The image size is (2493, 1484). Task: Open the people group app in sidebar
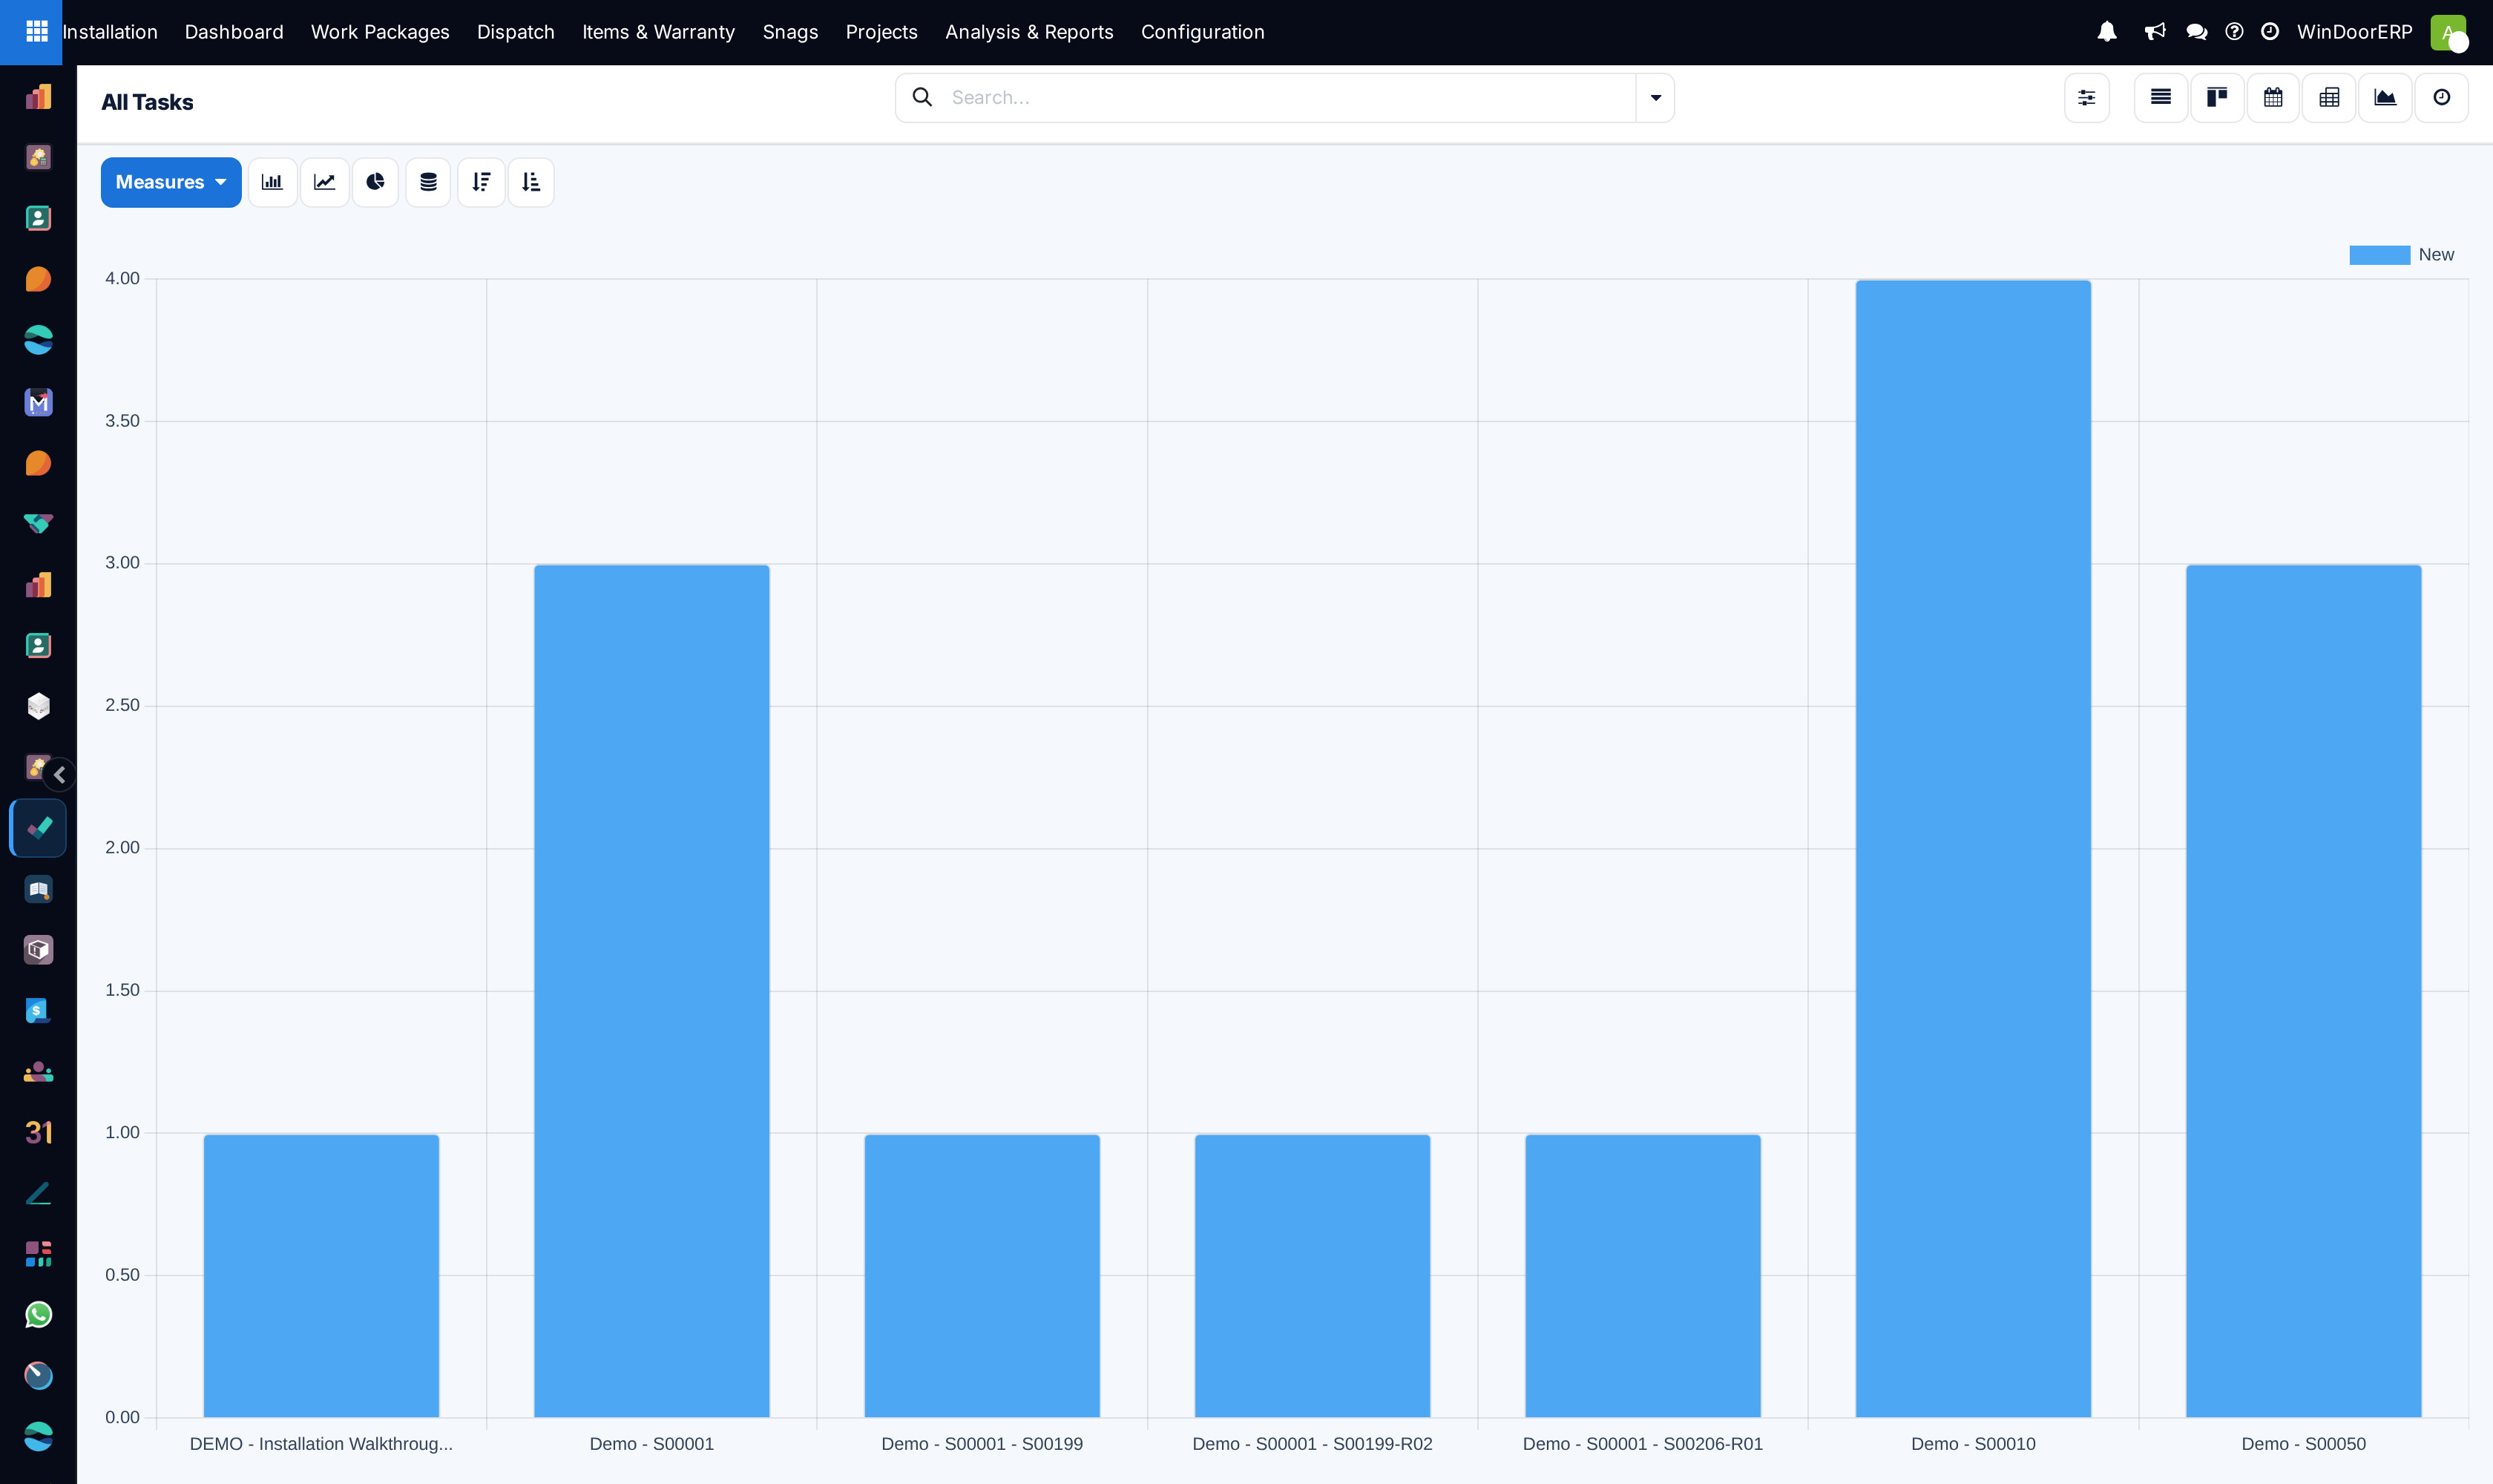coord(38,1071)
